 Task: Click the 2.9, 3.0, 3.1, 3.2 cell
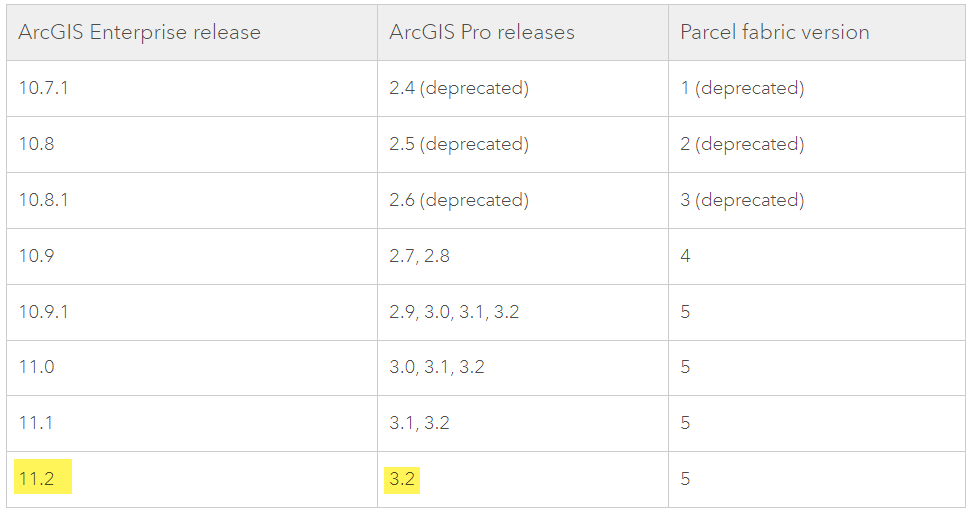(454, 312)
